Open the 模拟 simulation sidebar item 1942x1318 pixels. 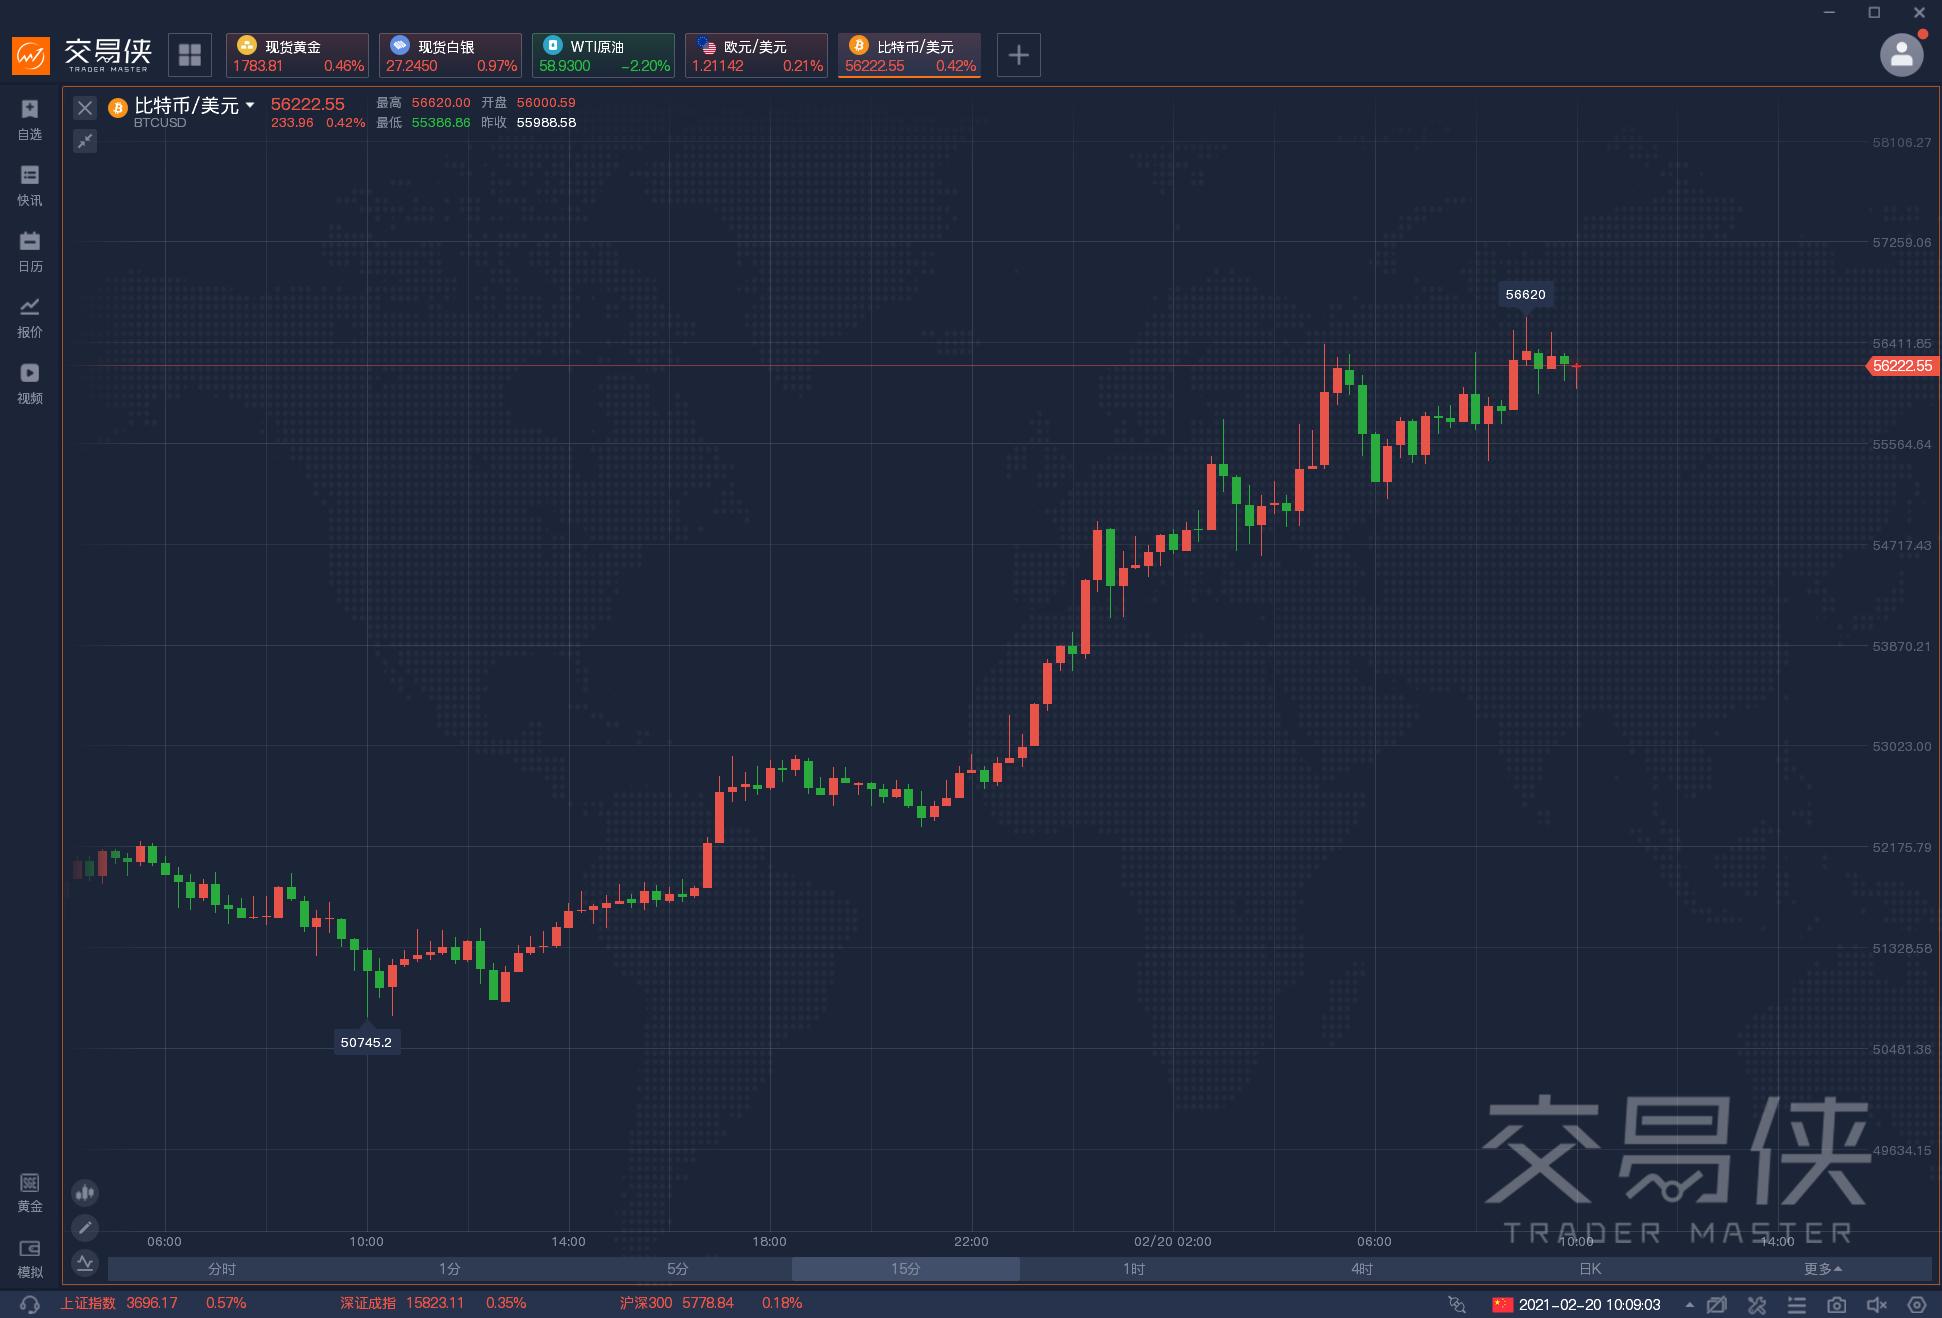(x=30, y=1258)
